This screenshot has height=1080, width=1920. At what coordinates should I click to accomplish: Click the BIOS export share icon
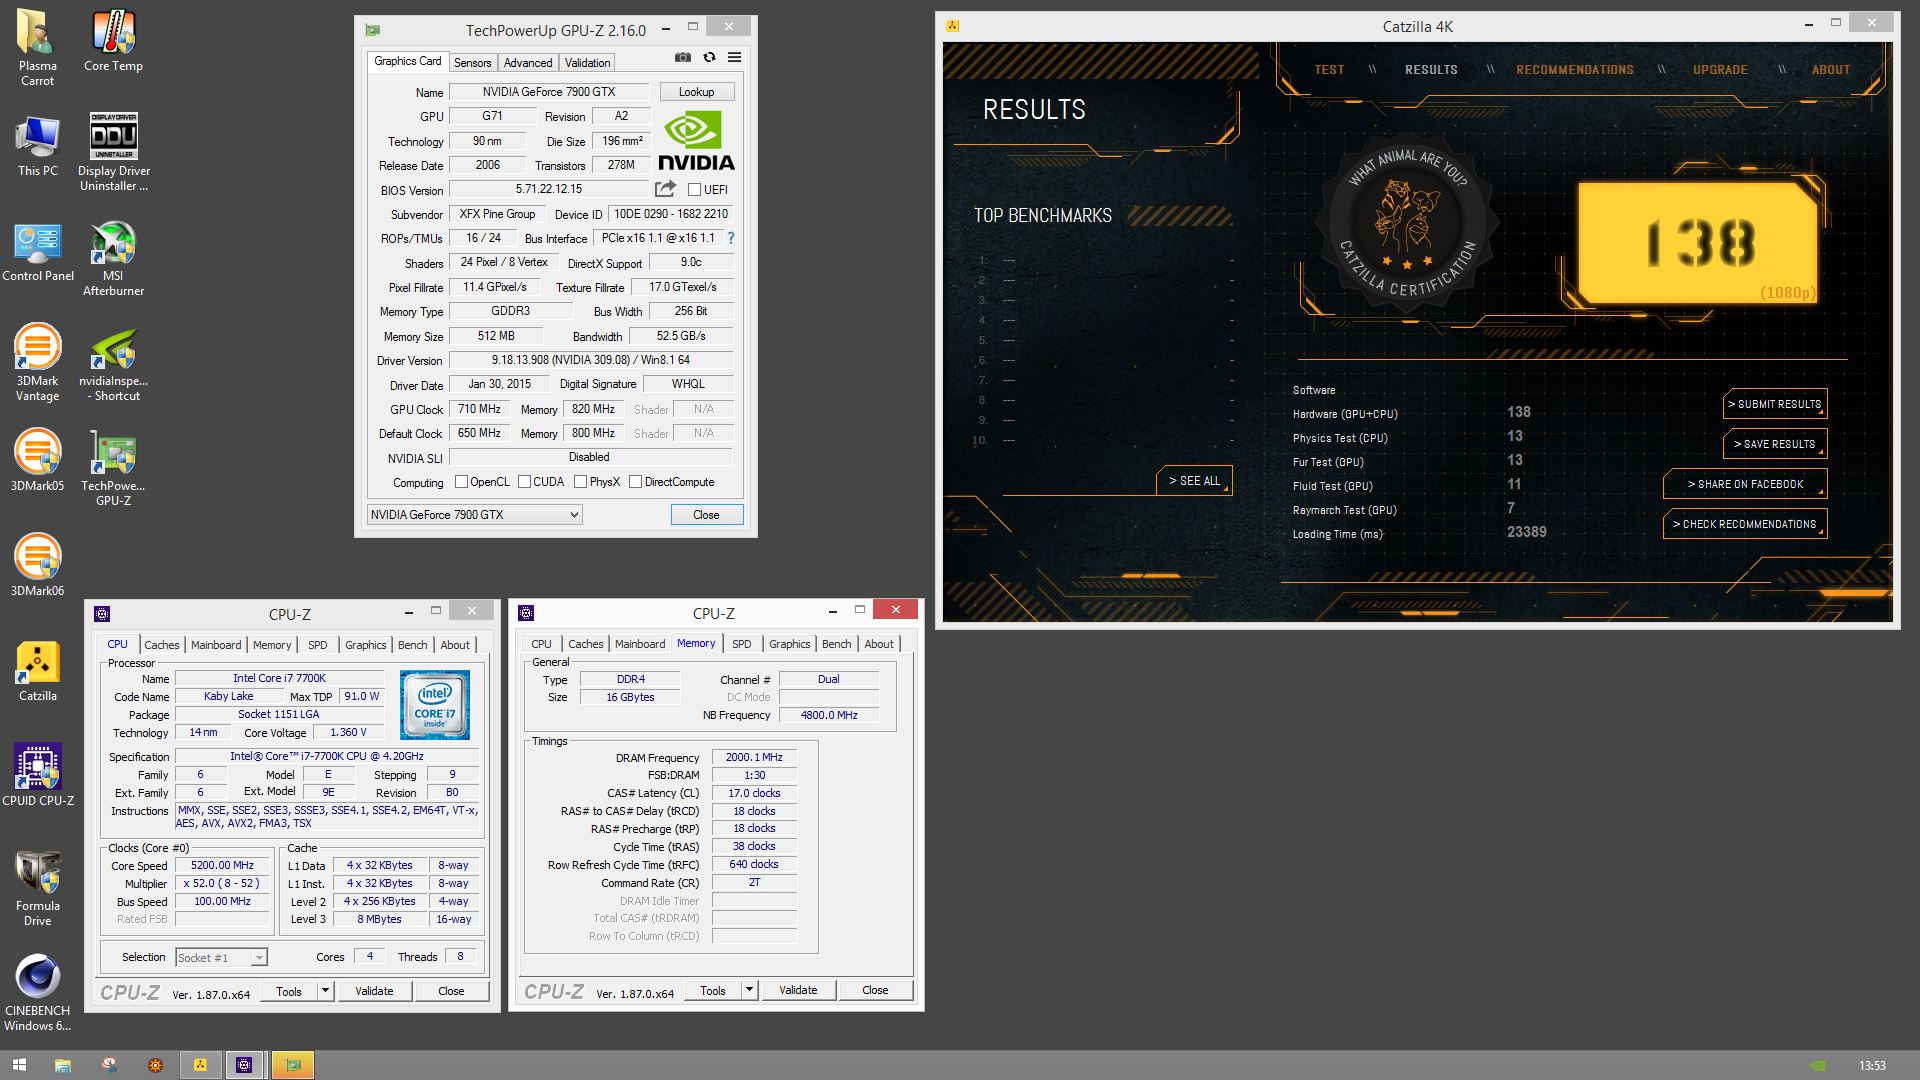click(665, 188)
